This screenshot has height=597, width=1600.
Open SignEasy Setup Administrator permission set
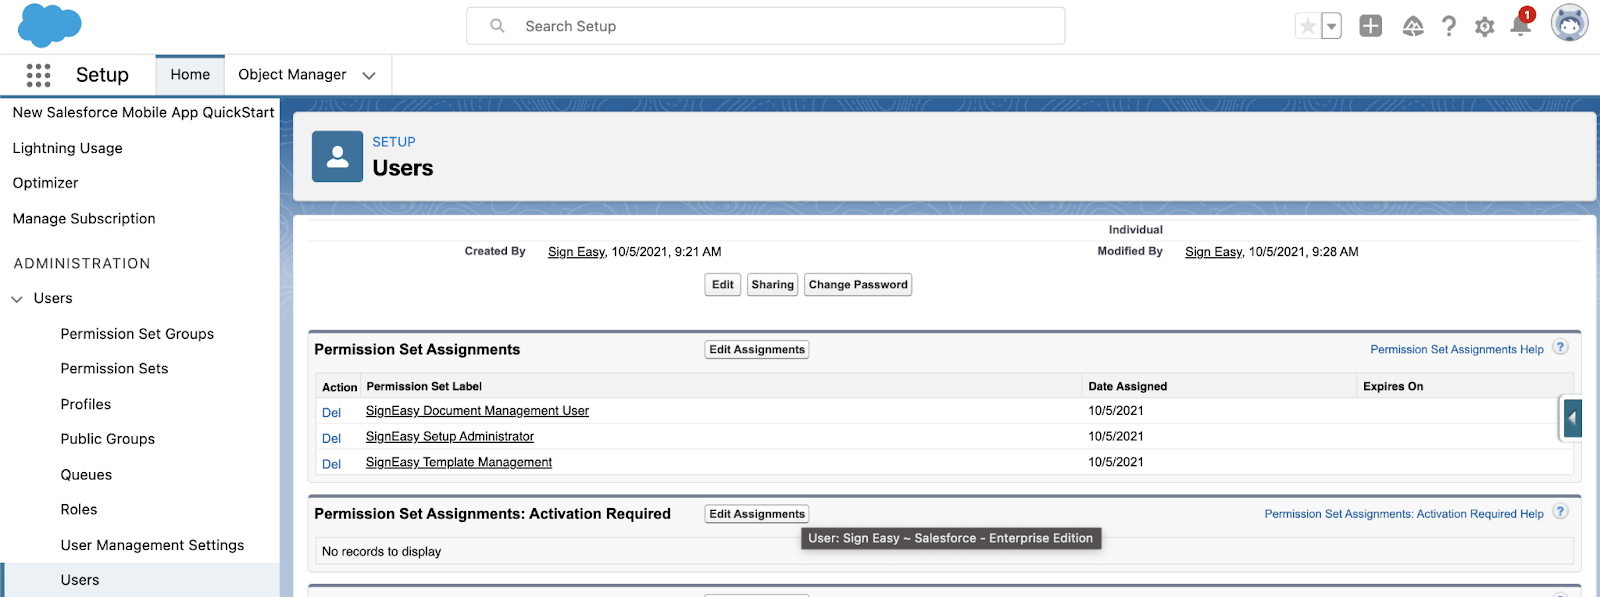click(450, 437)
